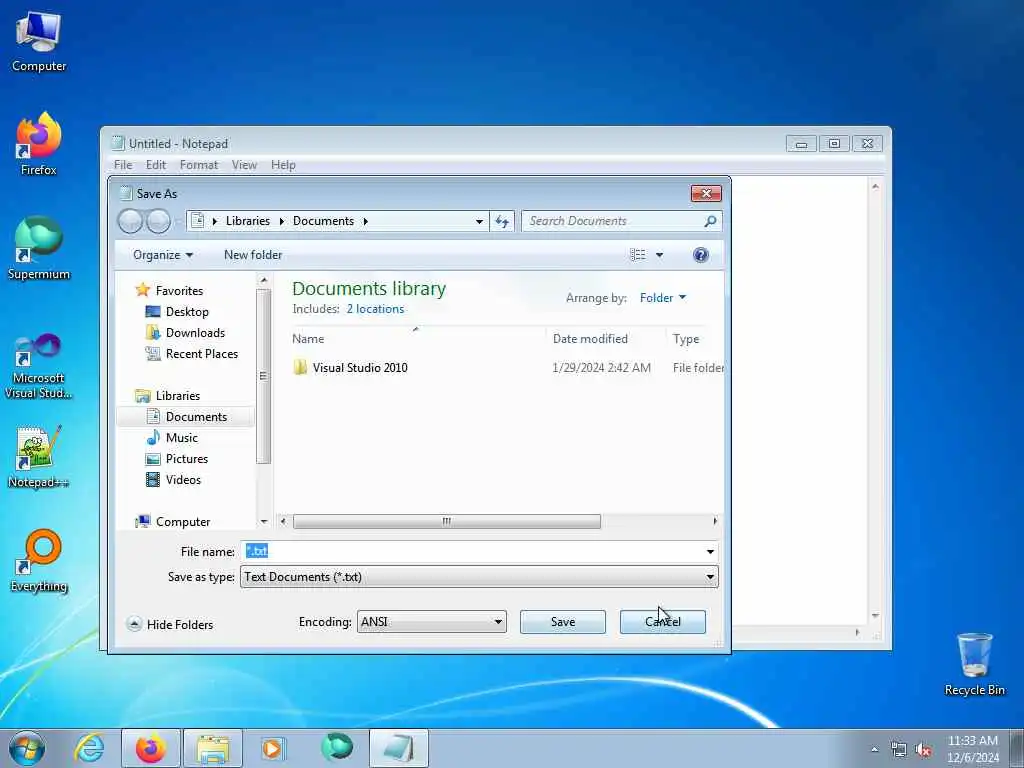Click the Favorites star in navigation pane
Image resolution: width=1024 pixels, height=768 pixels.
coord(142,290)
